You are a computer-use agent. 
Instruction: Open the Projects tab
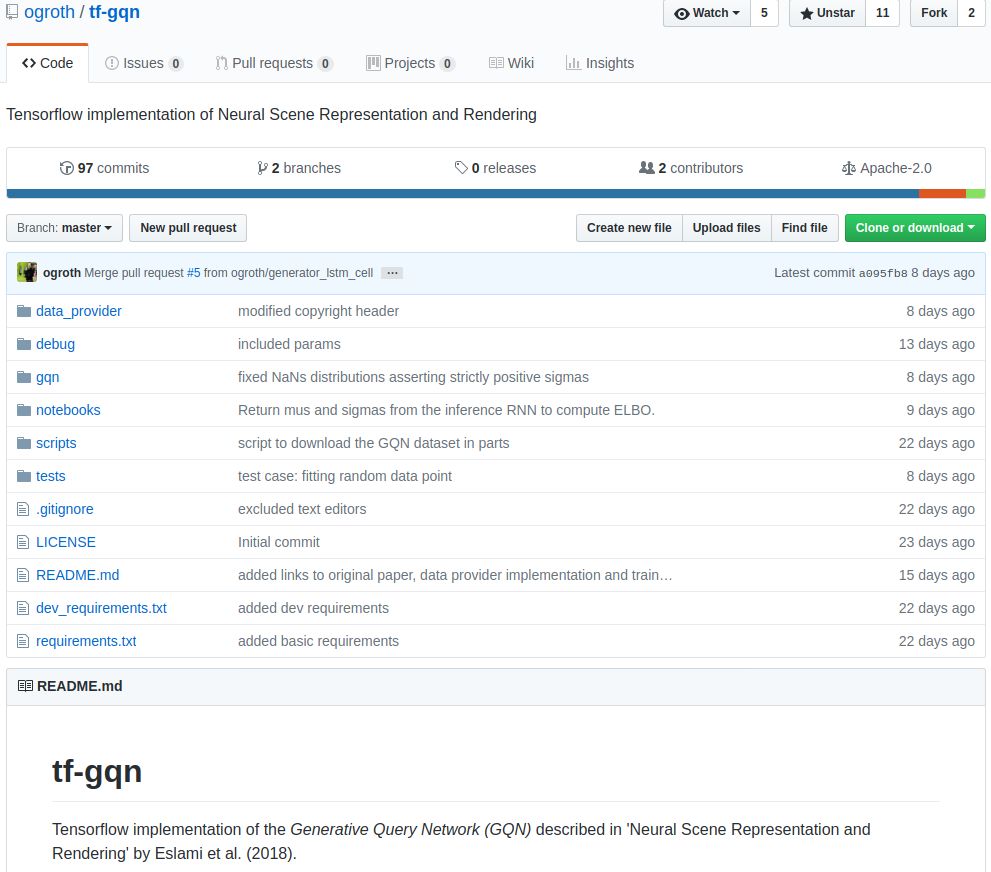(410, 63)
